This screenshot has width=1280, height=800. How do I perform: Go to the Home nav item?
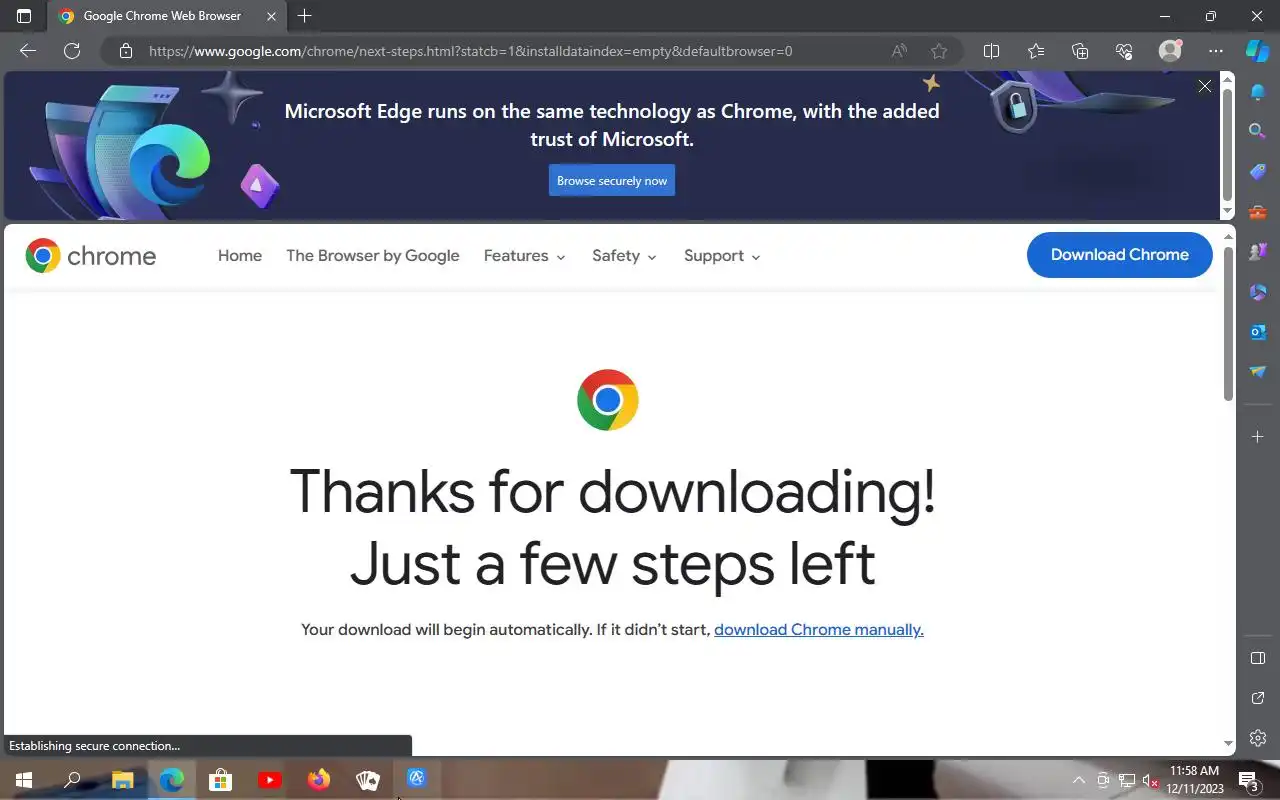[240, 256]
